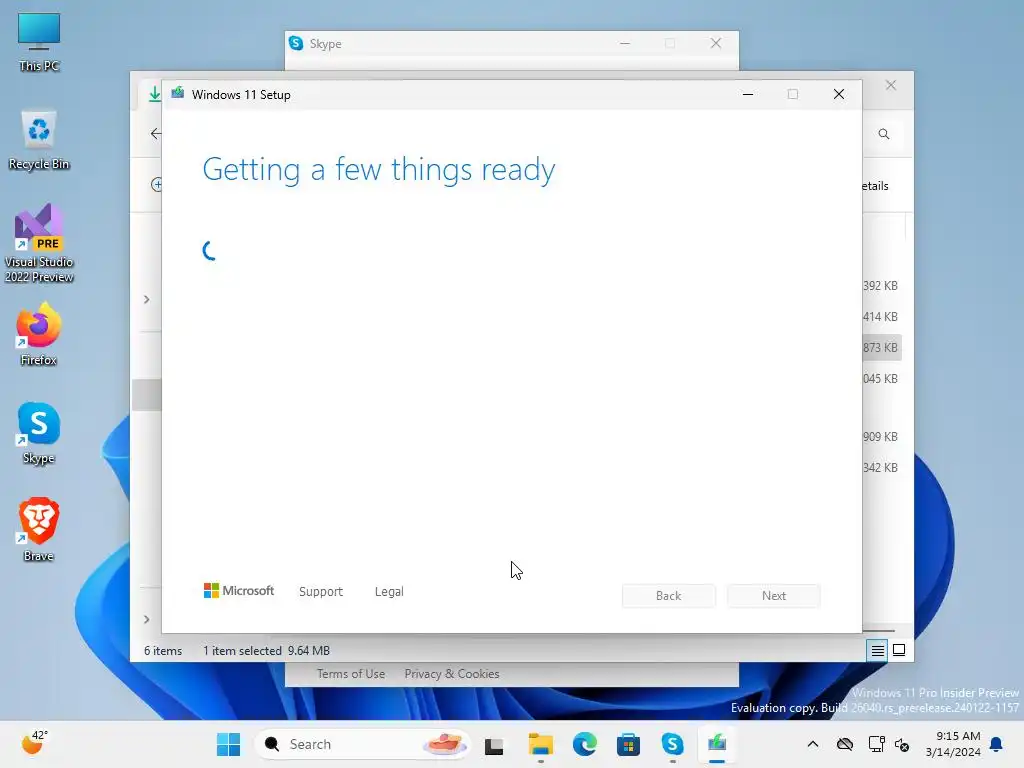This screenshot has height=768, width=1024.
Task: Click the Legal link in Setup
Action: point(389,591)
